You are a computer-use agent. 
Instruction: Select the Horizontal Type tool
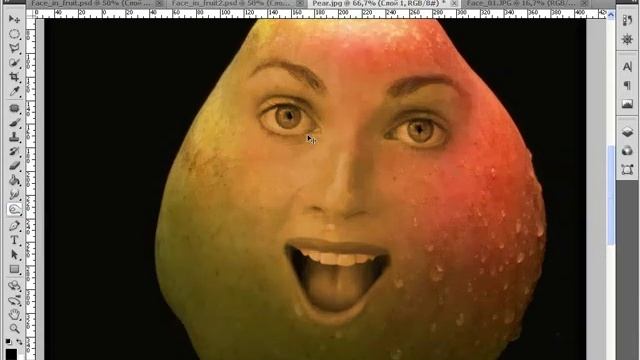(14, 240)
